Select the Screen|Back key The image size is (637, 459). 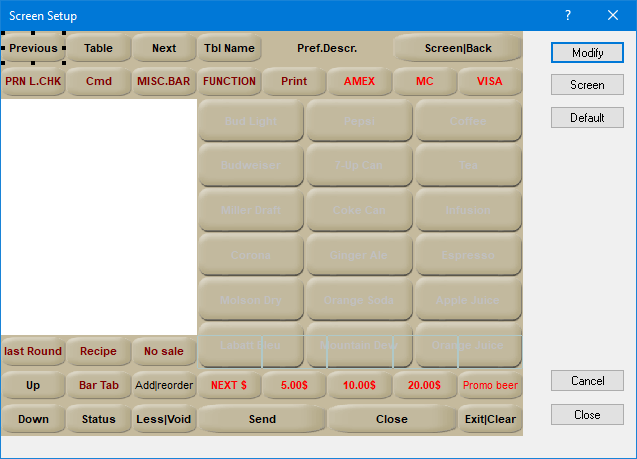coord(458,48)
